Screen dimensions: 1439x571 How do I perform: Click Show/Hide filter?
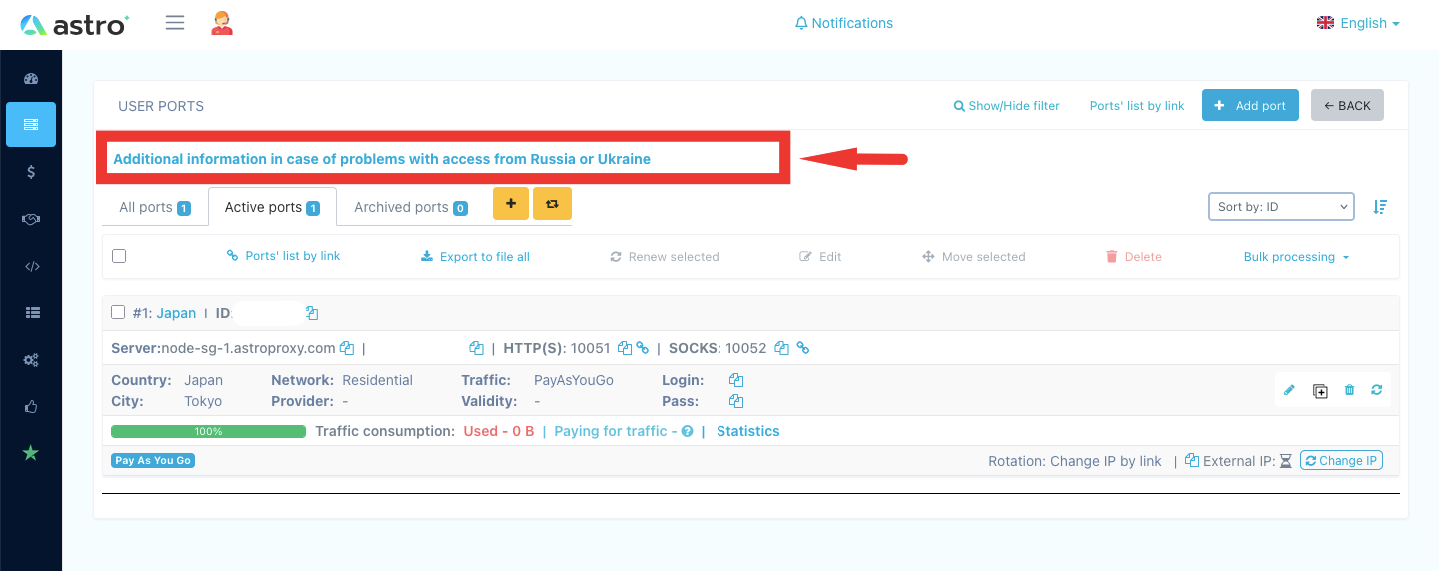1006,106
